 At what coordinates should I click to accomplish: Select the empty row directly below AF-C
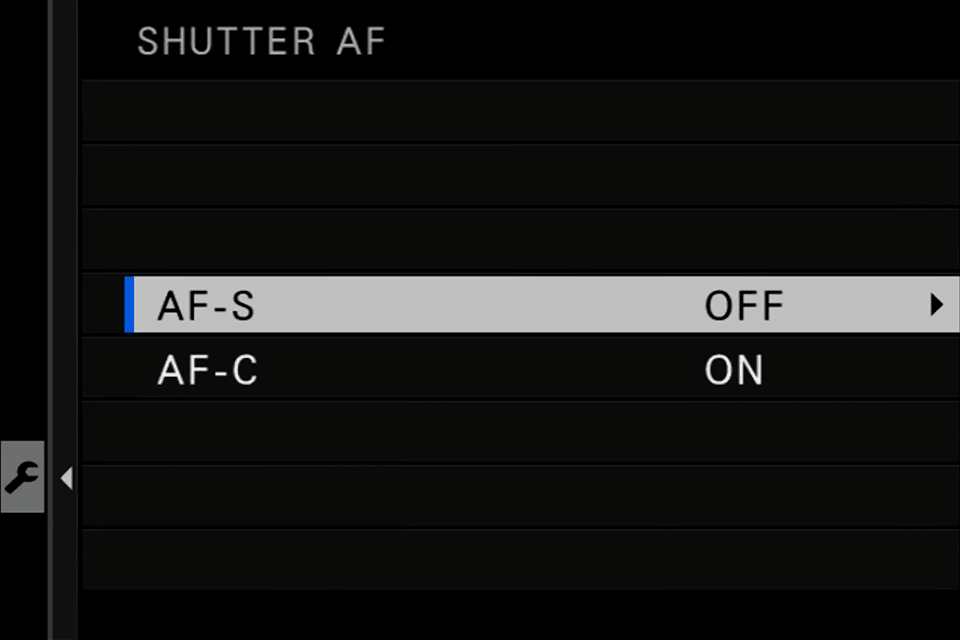(x=520, y=432)
